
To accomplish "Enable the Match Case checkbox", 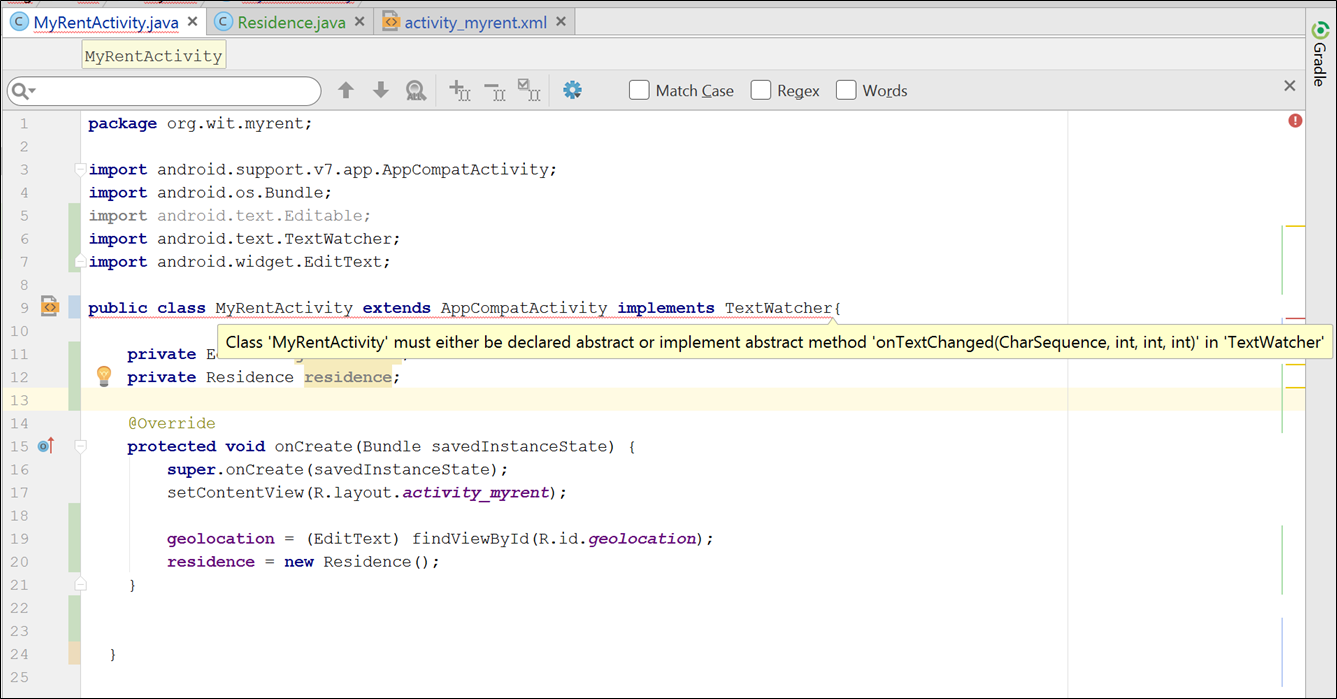I will [639, 89].
